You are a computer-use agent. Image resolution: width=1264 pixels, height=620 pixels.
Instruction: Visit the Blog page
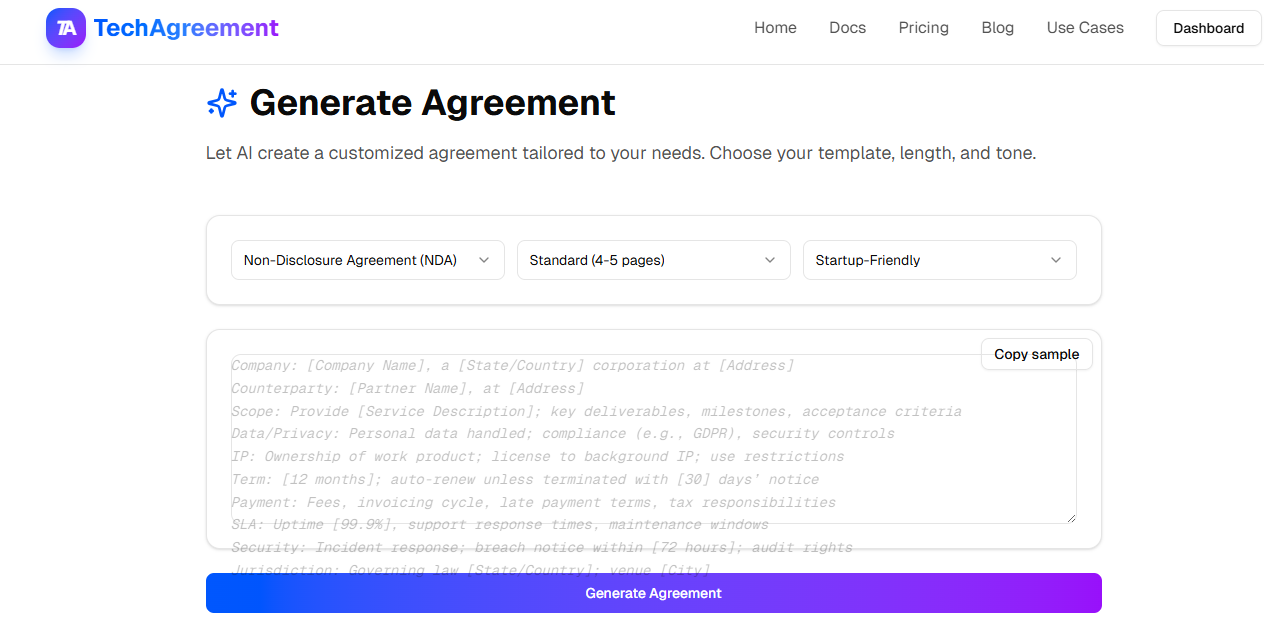(x=997, y=28)
